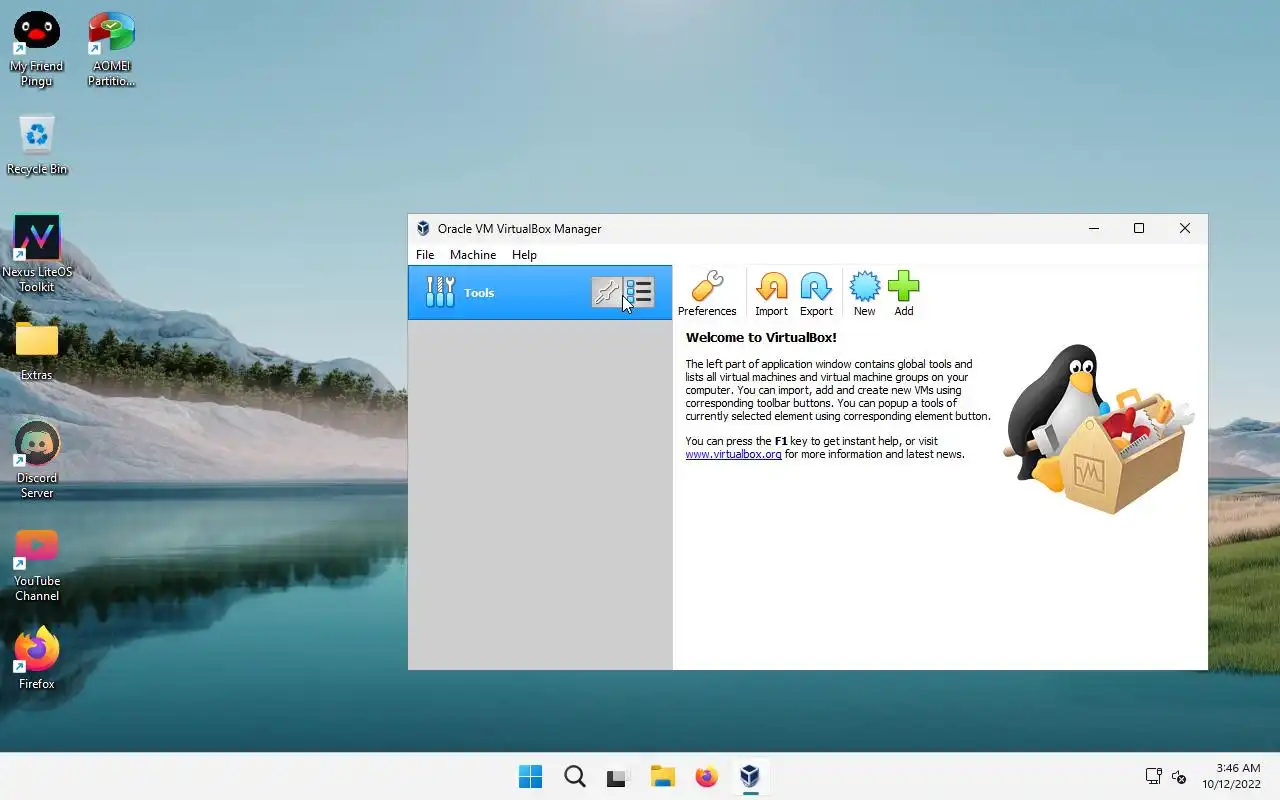1280x800 pixels.
Task: Create a New virtual machine
Action: pos(864,294)
